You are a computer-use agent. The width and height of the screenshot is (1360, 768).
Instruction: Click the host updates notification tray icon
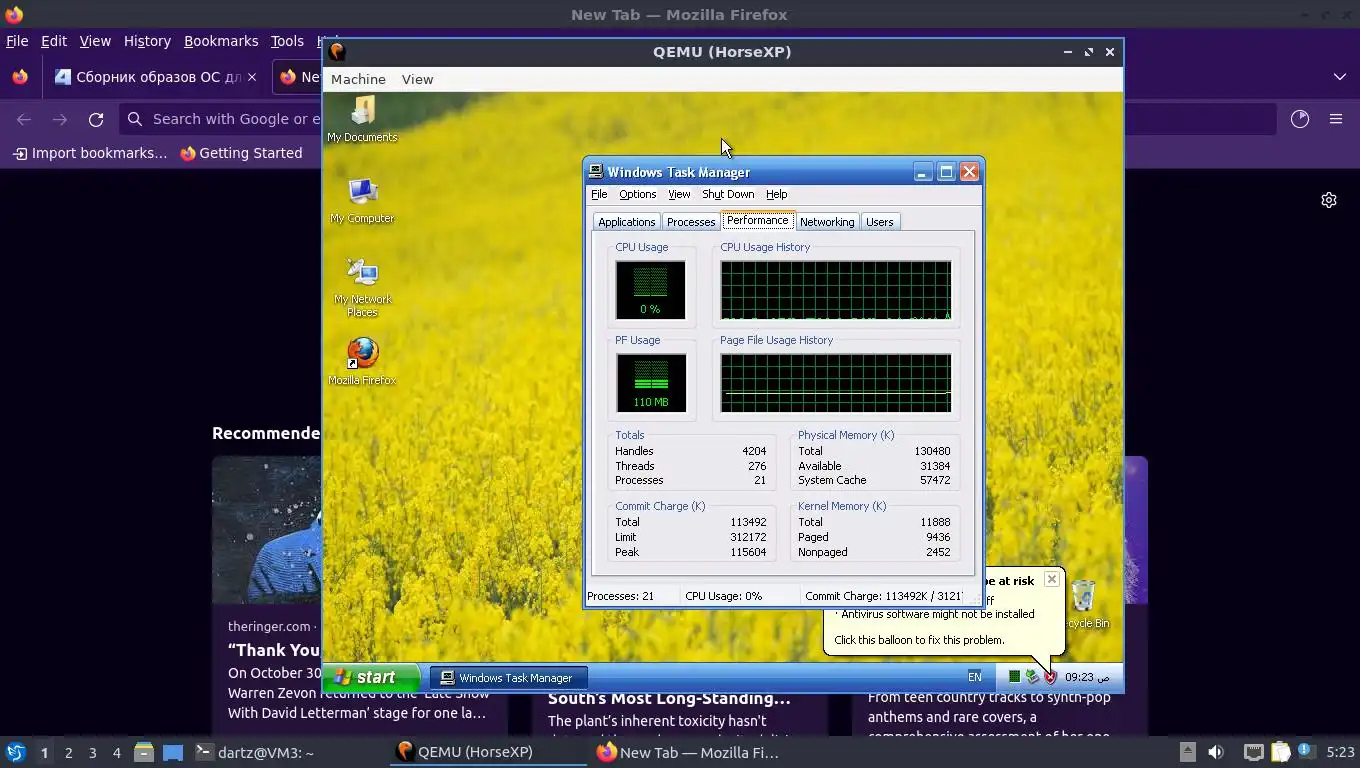[x=1305, y=750]
